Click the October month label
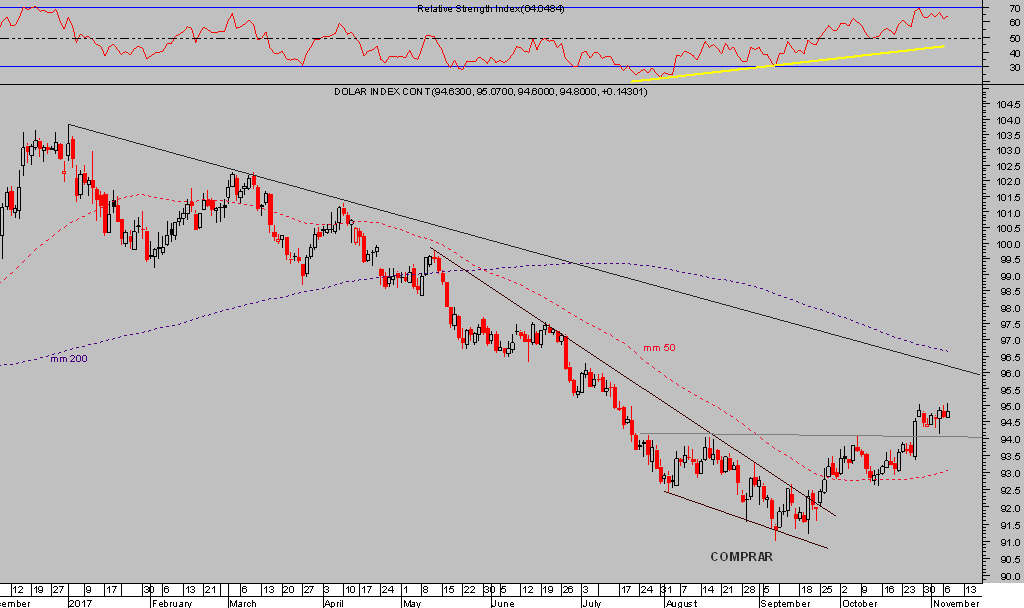1024x608 pixels. click(858, 603)
